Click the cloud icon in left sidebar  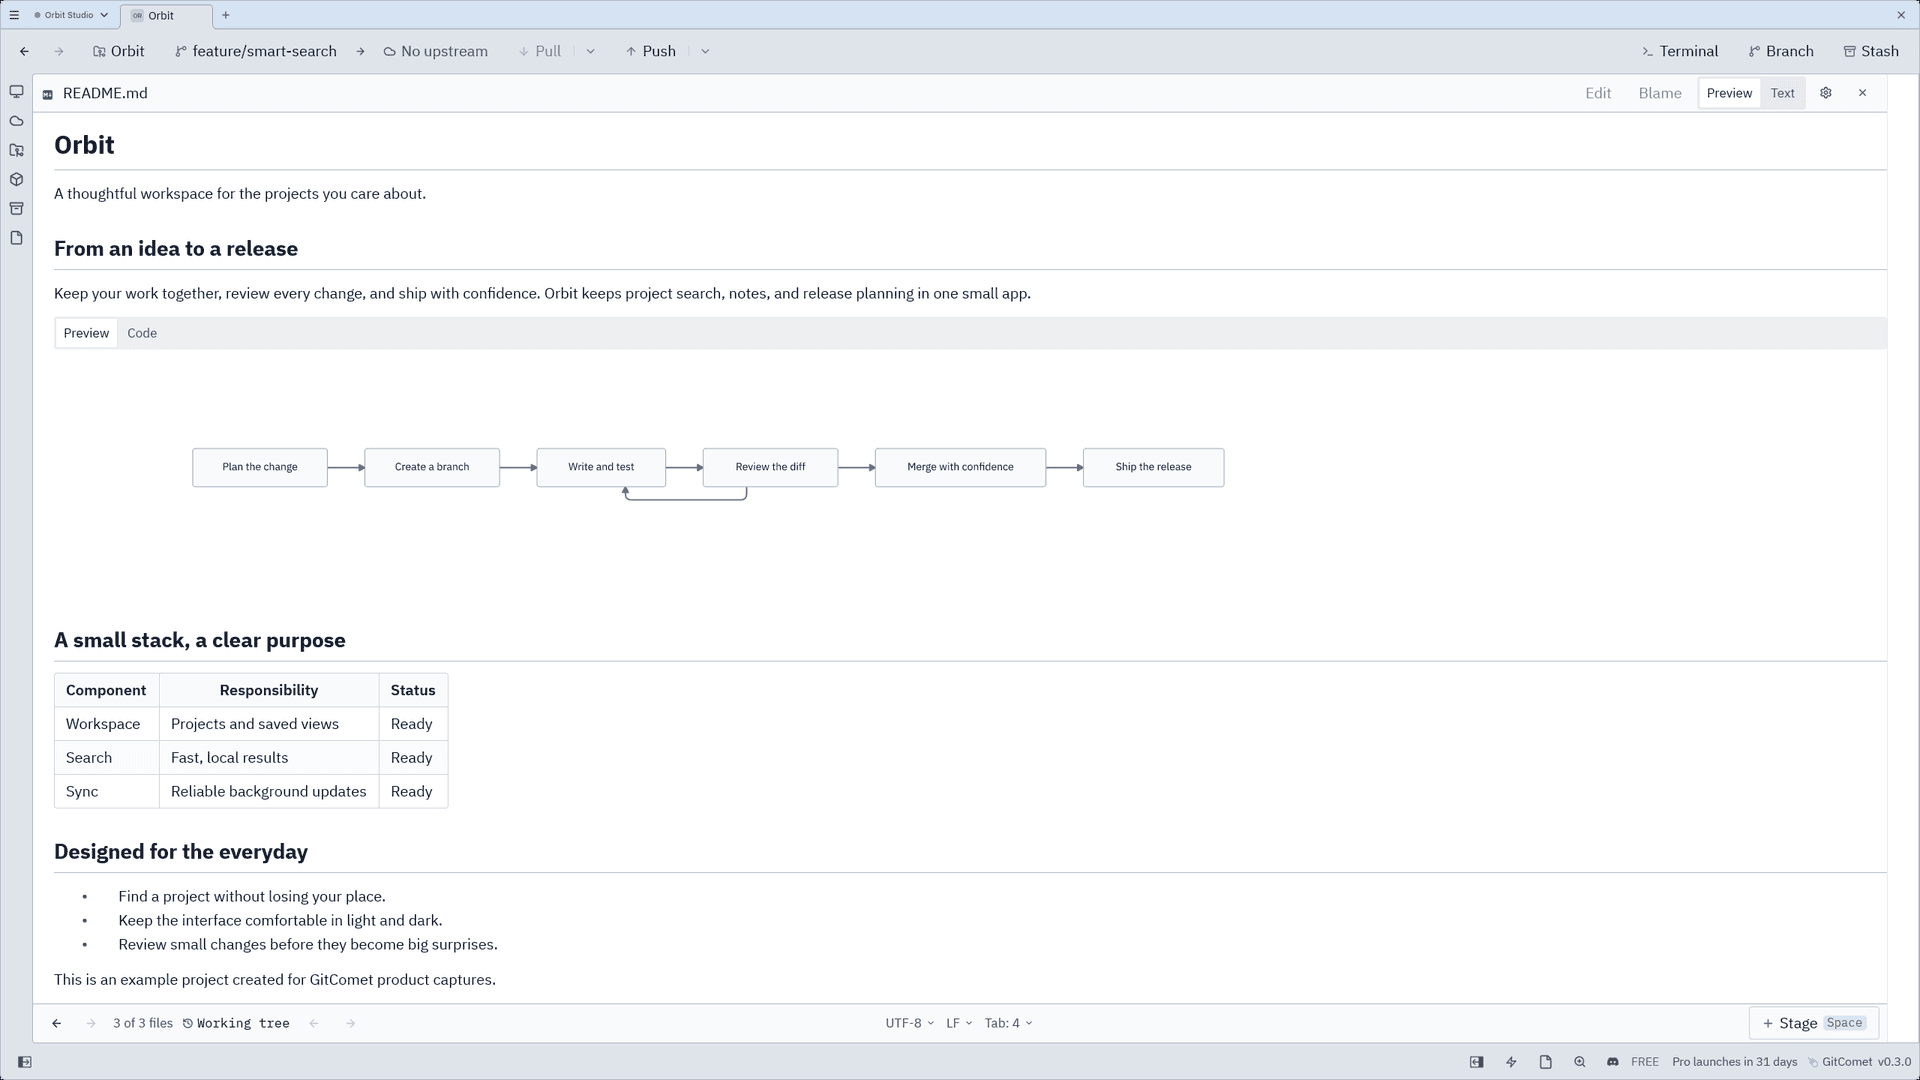16,121
